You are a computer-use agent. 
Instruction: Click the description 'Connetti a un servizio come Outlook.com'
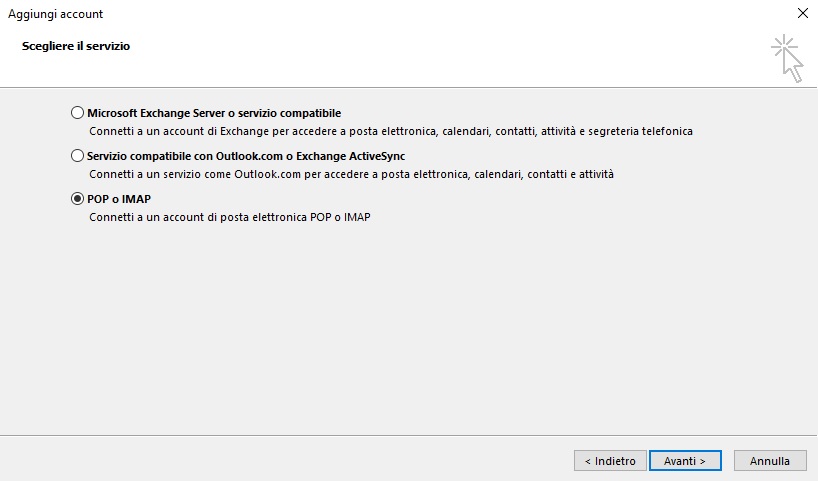click(x=351, y=174)
